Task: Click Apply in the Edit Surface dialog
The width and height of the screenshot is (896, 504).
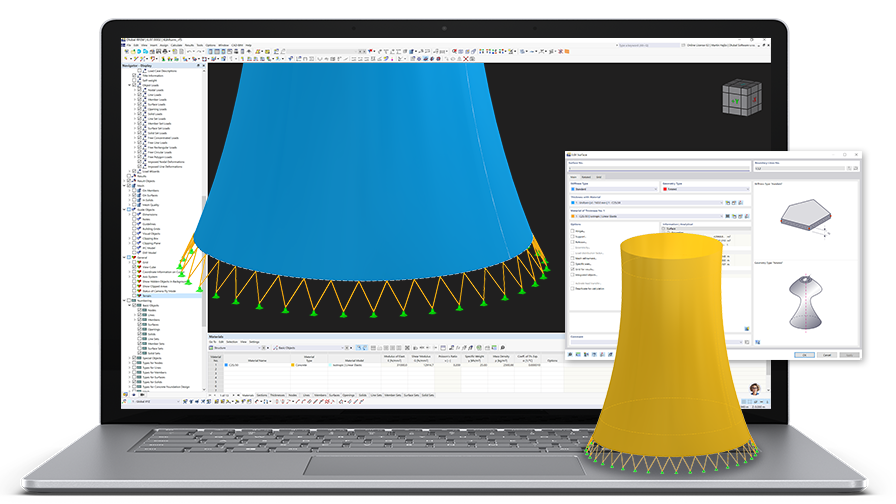Action: click(849, 355)
